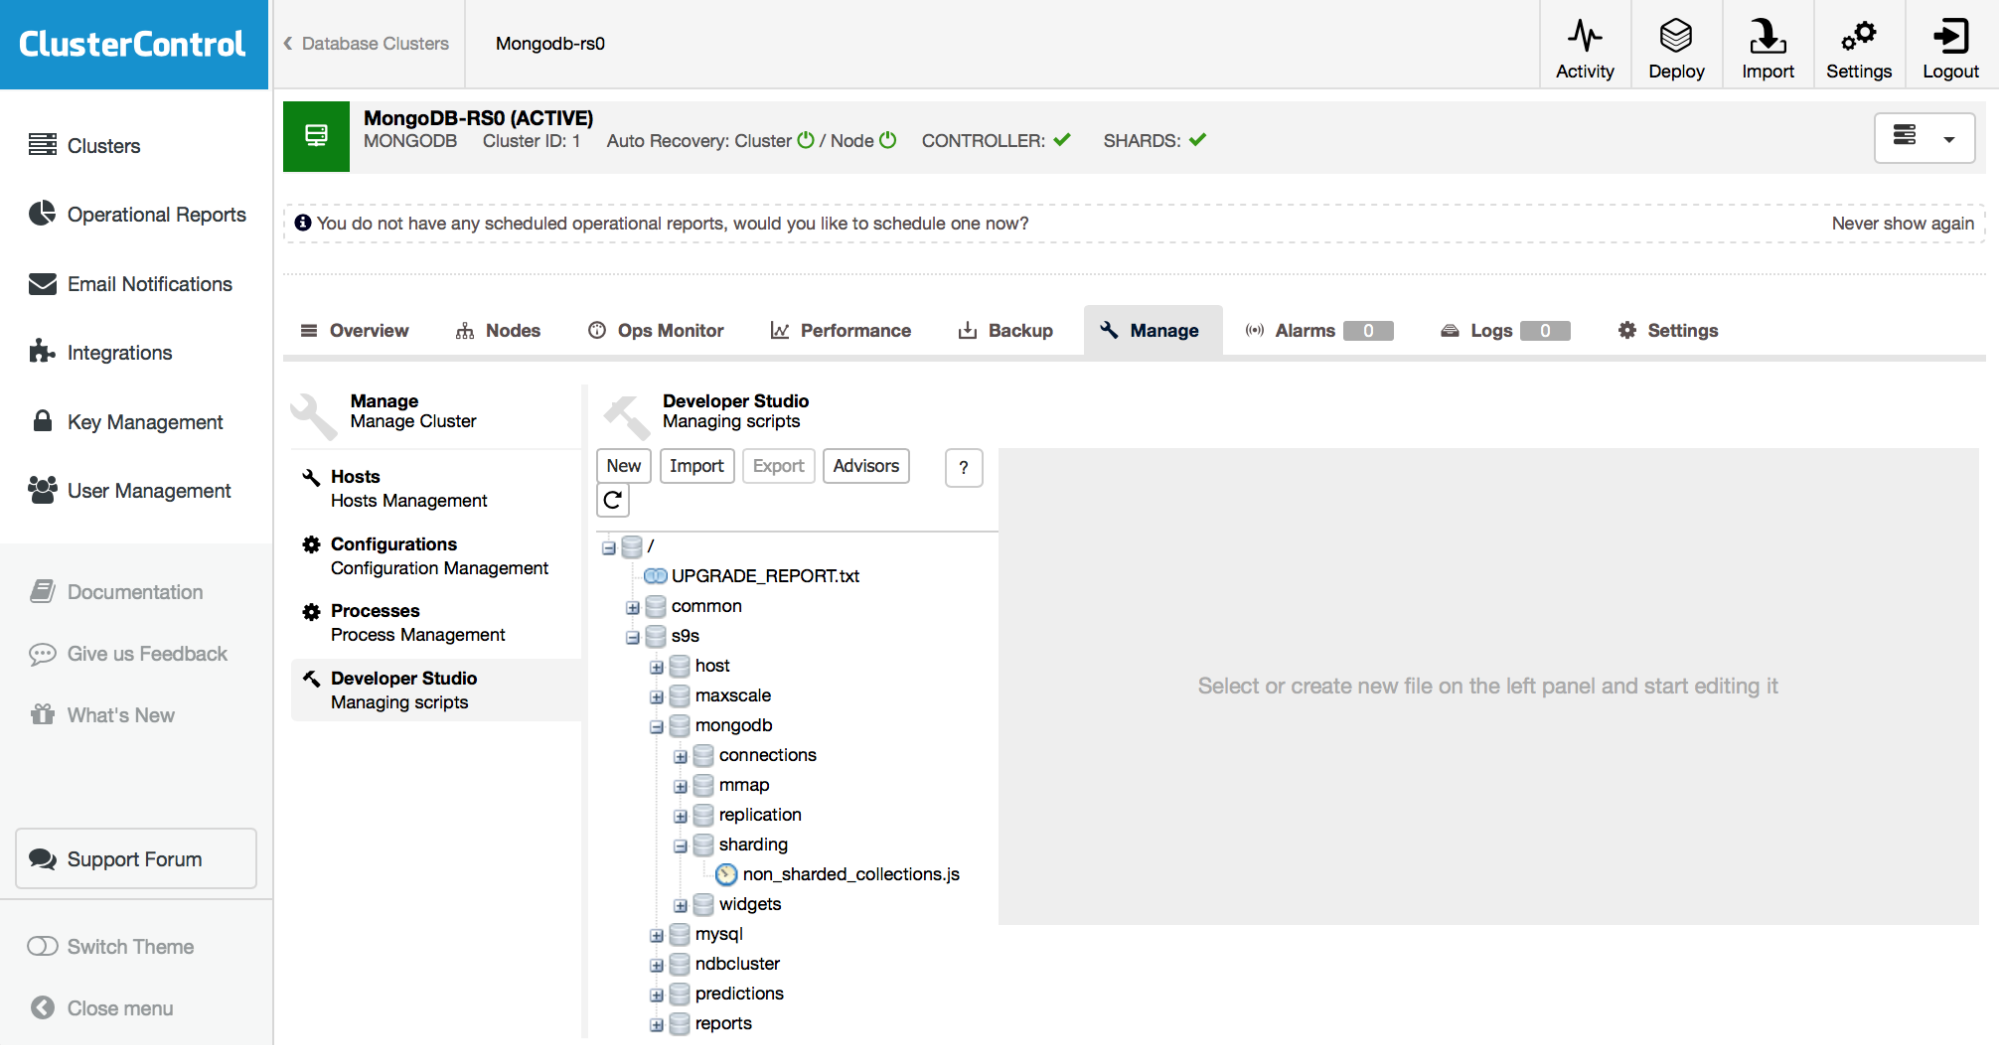Open the Performance tab
The image size is (1999, 1046).
841,330
